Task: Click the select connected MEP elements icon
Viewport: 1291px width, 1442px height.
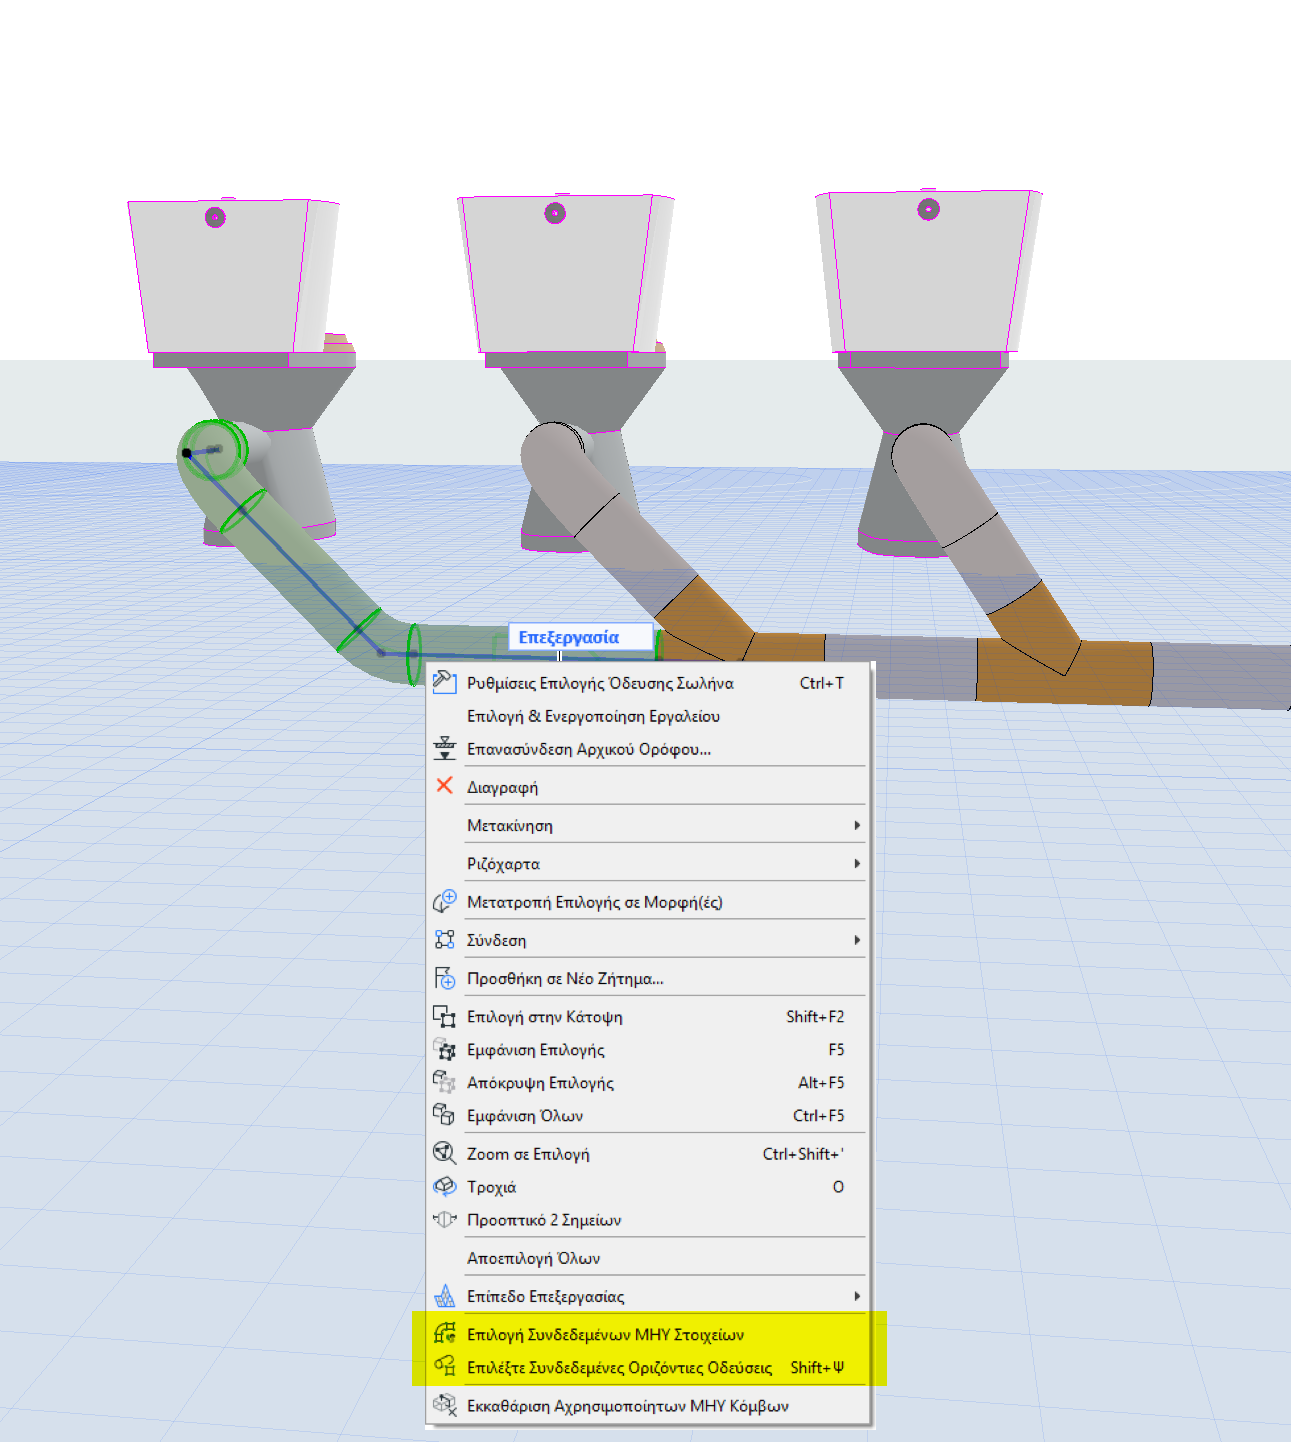Action: tap(444, 1333)
